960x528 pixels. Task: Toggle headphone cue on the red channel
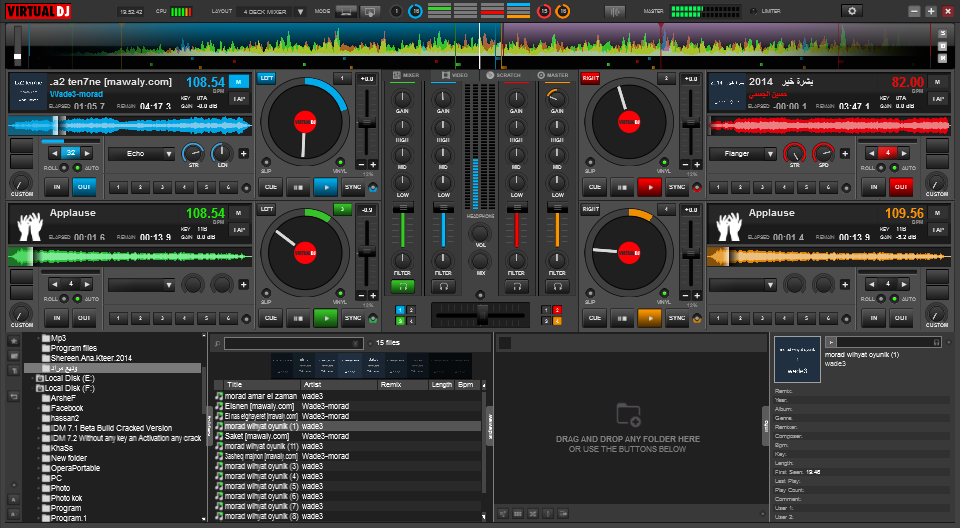click(517, 286)
